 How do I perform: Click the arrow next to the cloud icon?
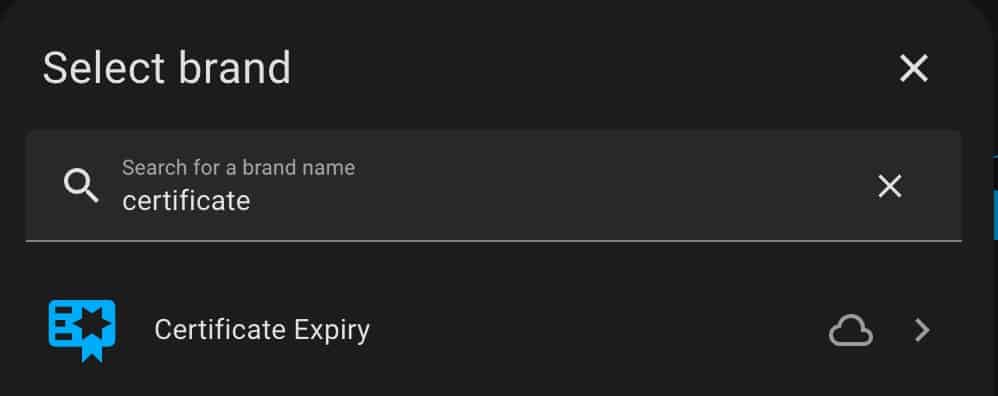(x=922, y=330)
